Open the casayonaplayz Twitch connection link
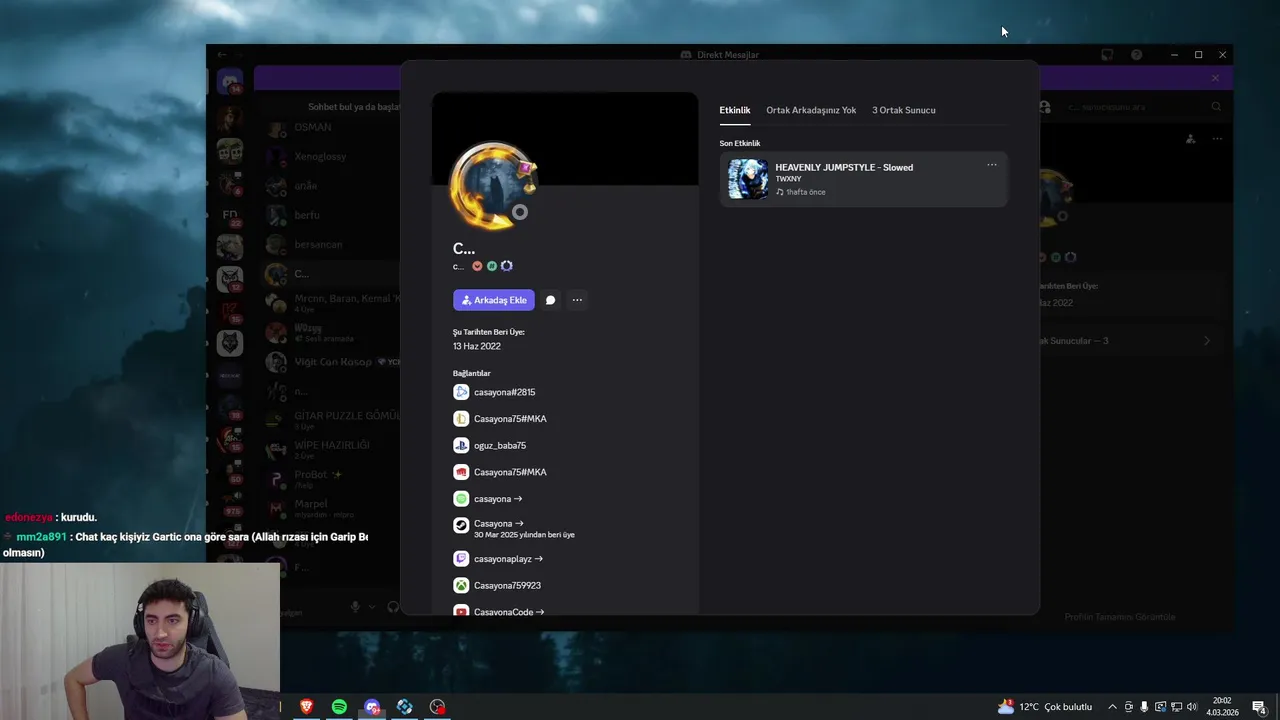This screenshot has height=720, width=1280. 508,559
